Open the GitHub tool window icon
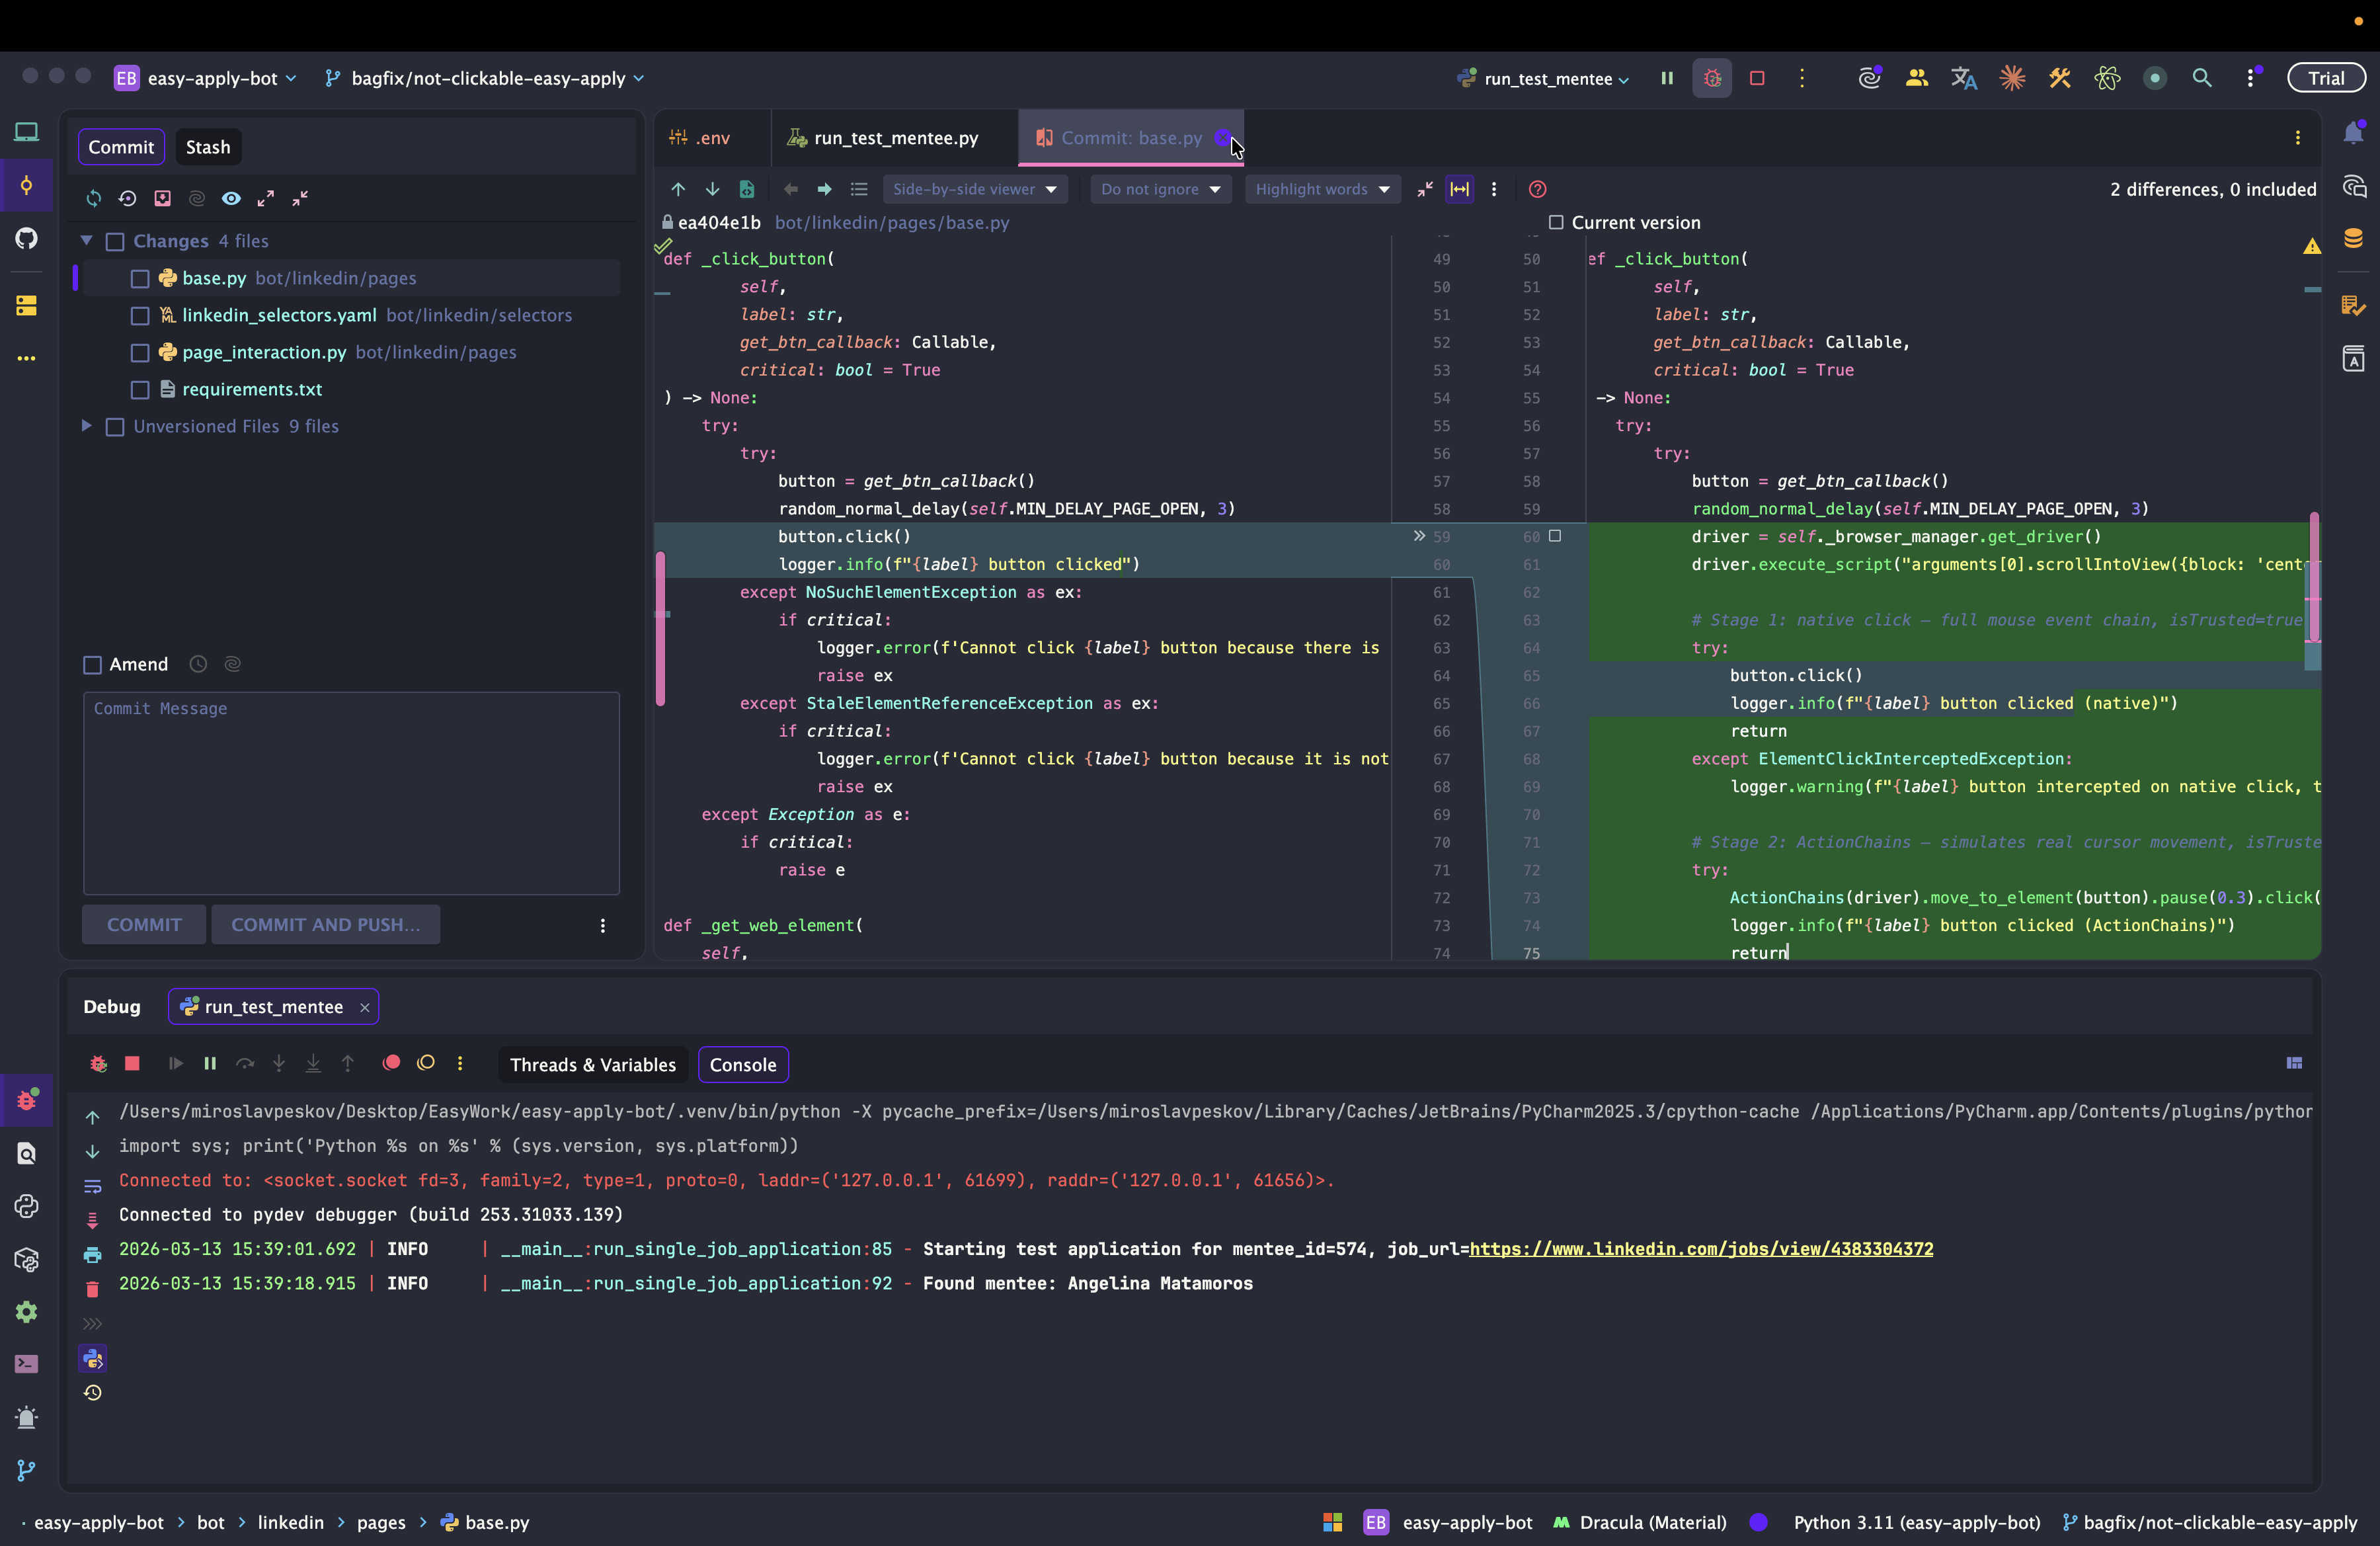Screen dimensions: 2380x1546 [x=27, y=238]
